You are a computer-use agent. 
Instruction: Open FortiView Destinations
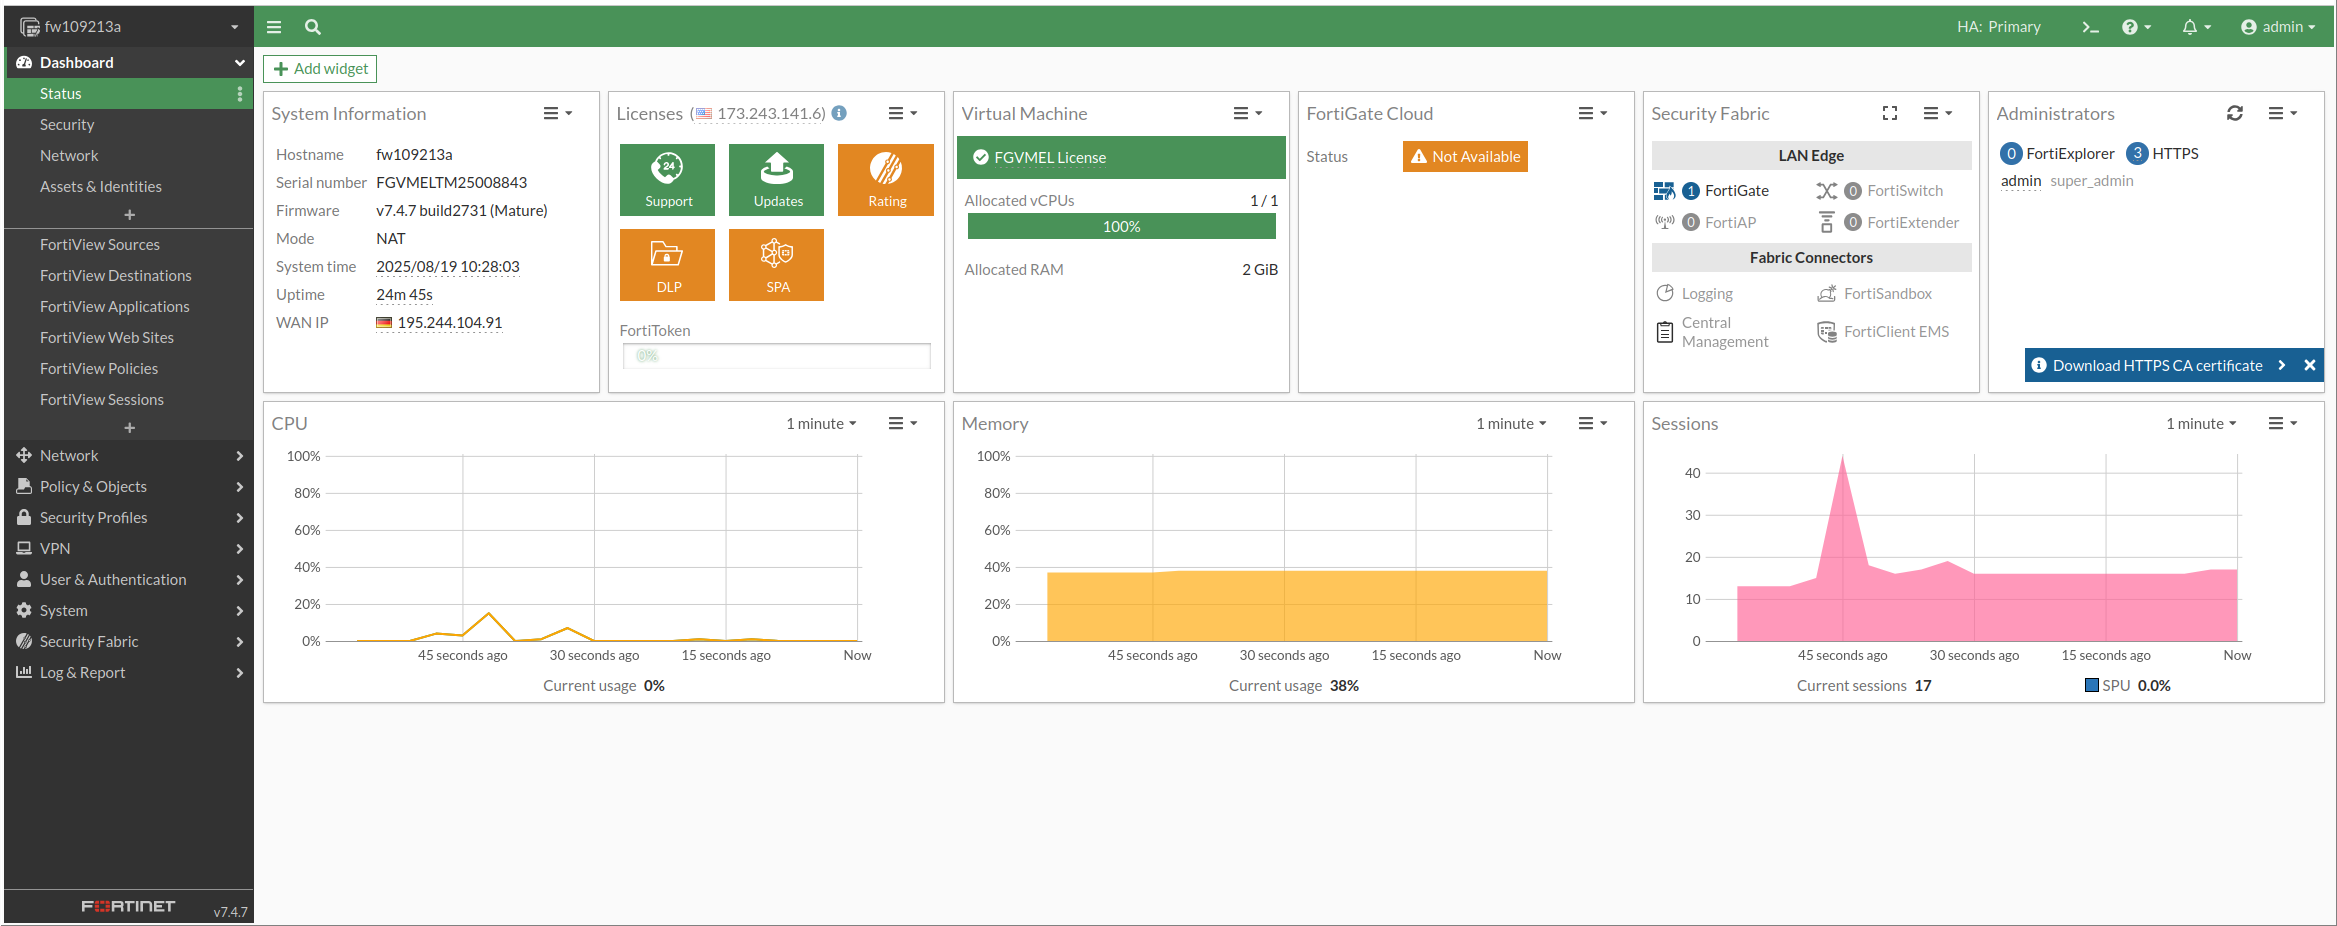pos(129,275)
